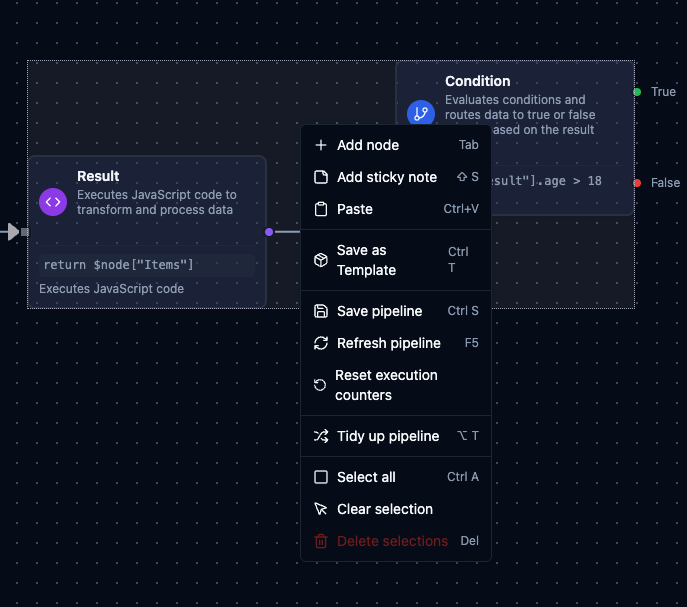Click the Select all square icon
The height and width of the screenshot is (607, 687).
[x=321, y=477]
